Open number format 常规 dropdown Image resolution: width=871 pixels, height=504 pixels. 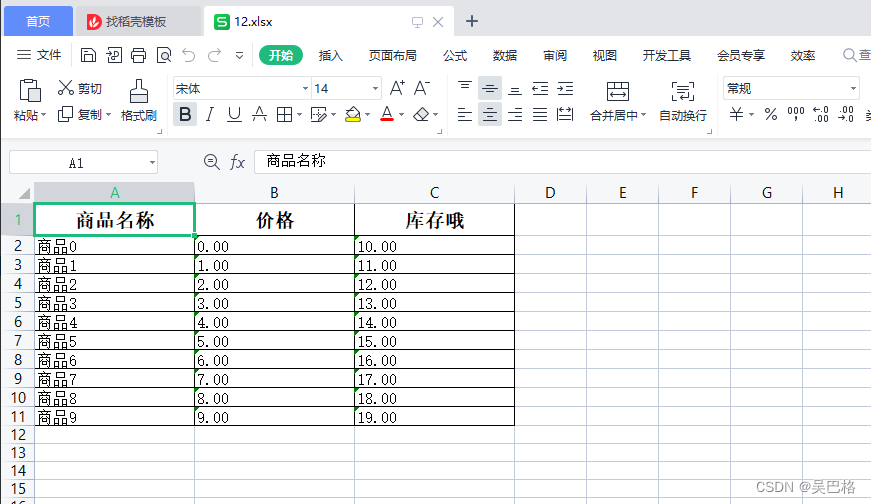[x=853, y=88]
